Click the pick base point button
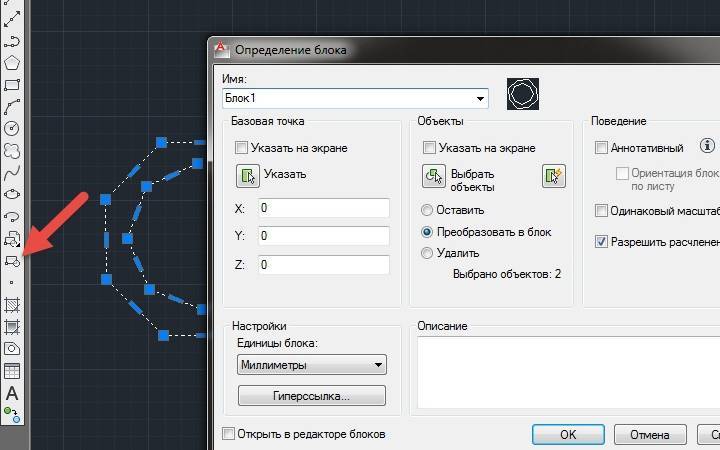The width and height of the screenshot is (720, 450). pos(248,176)
